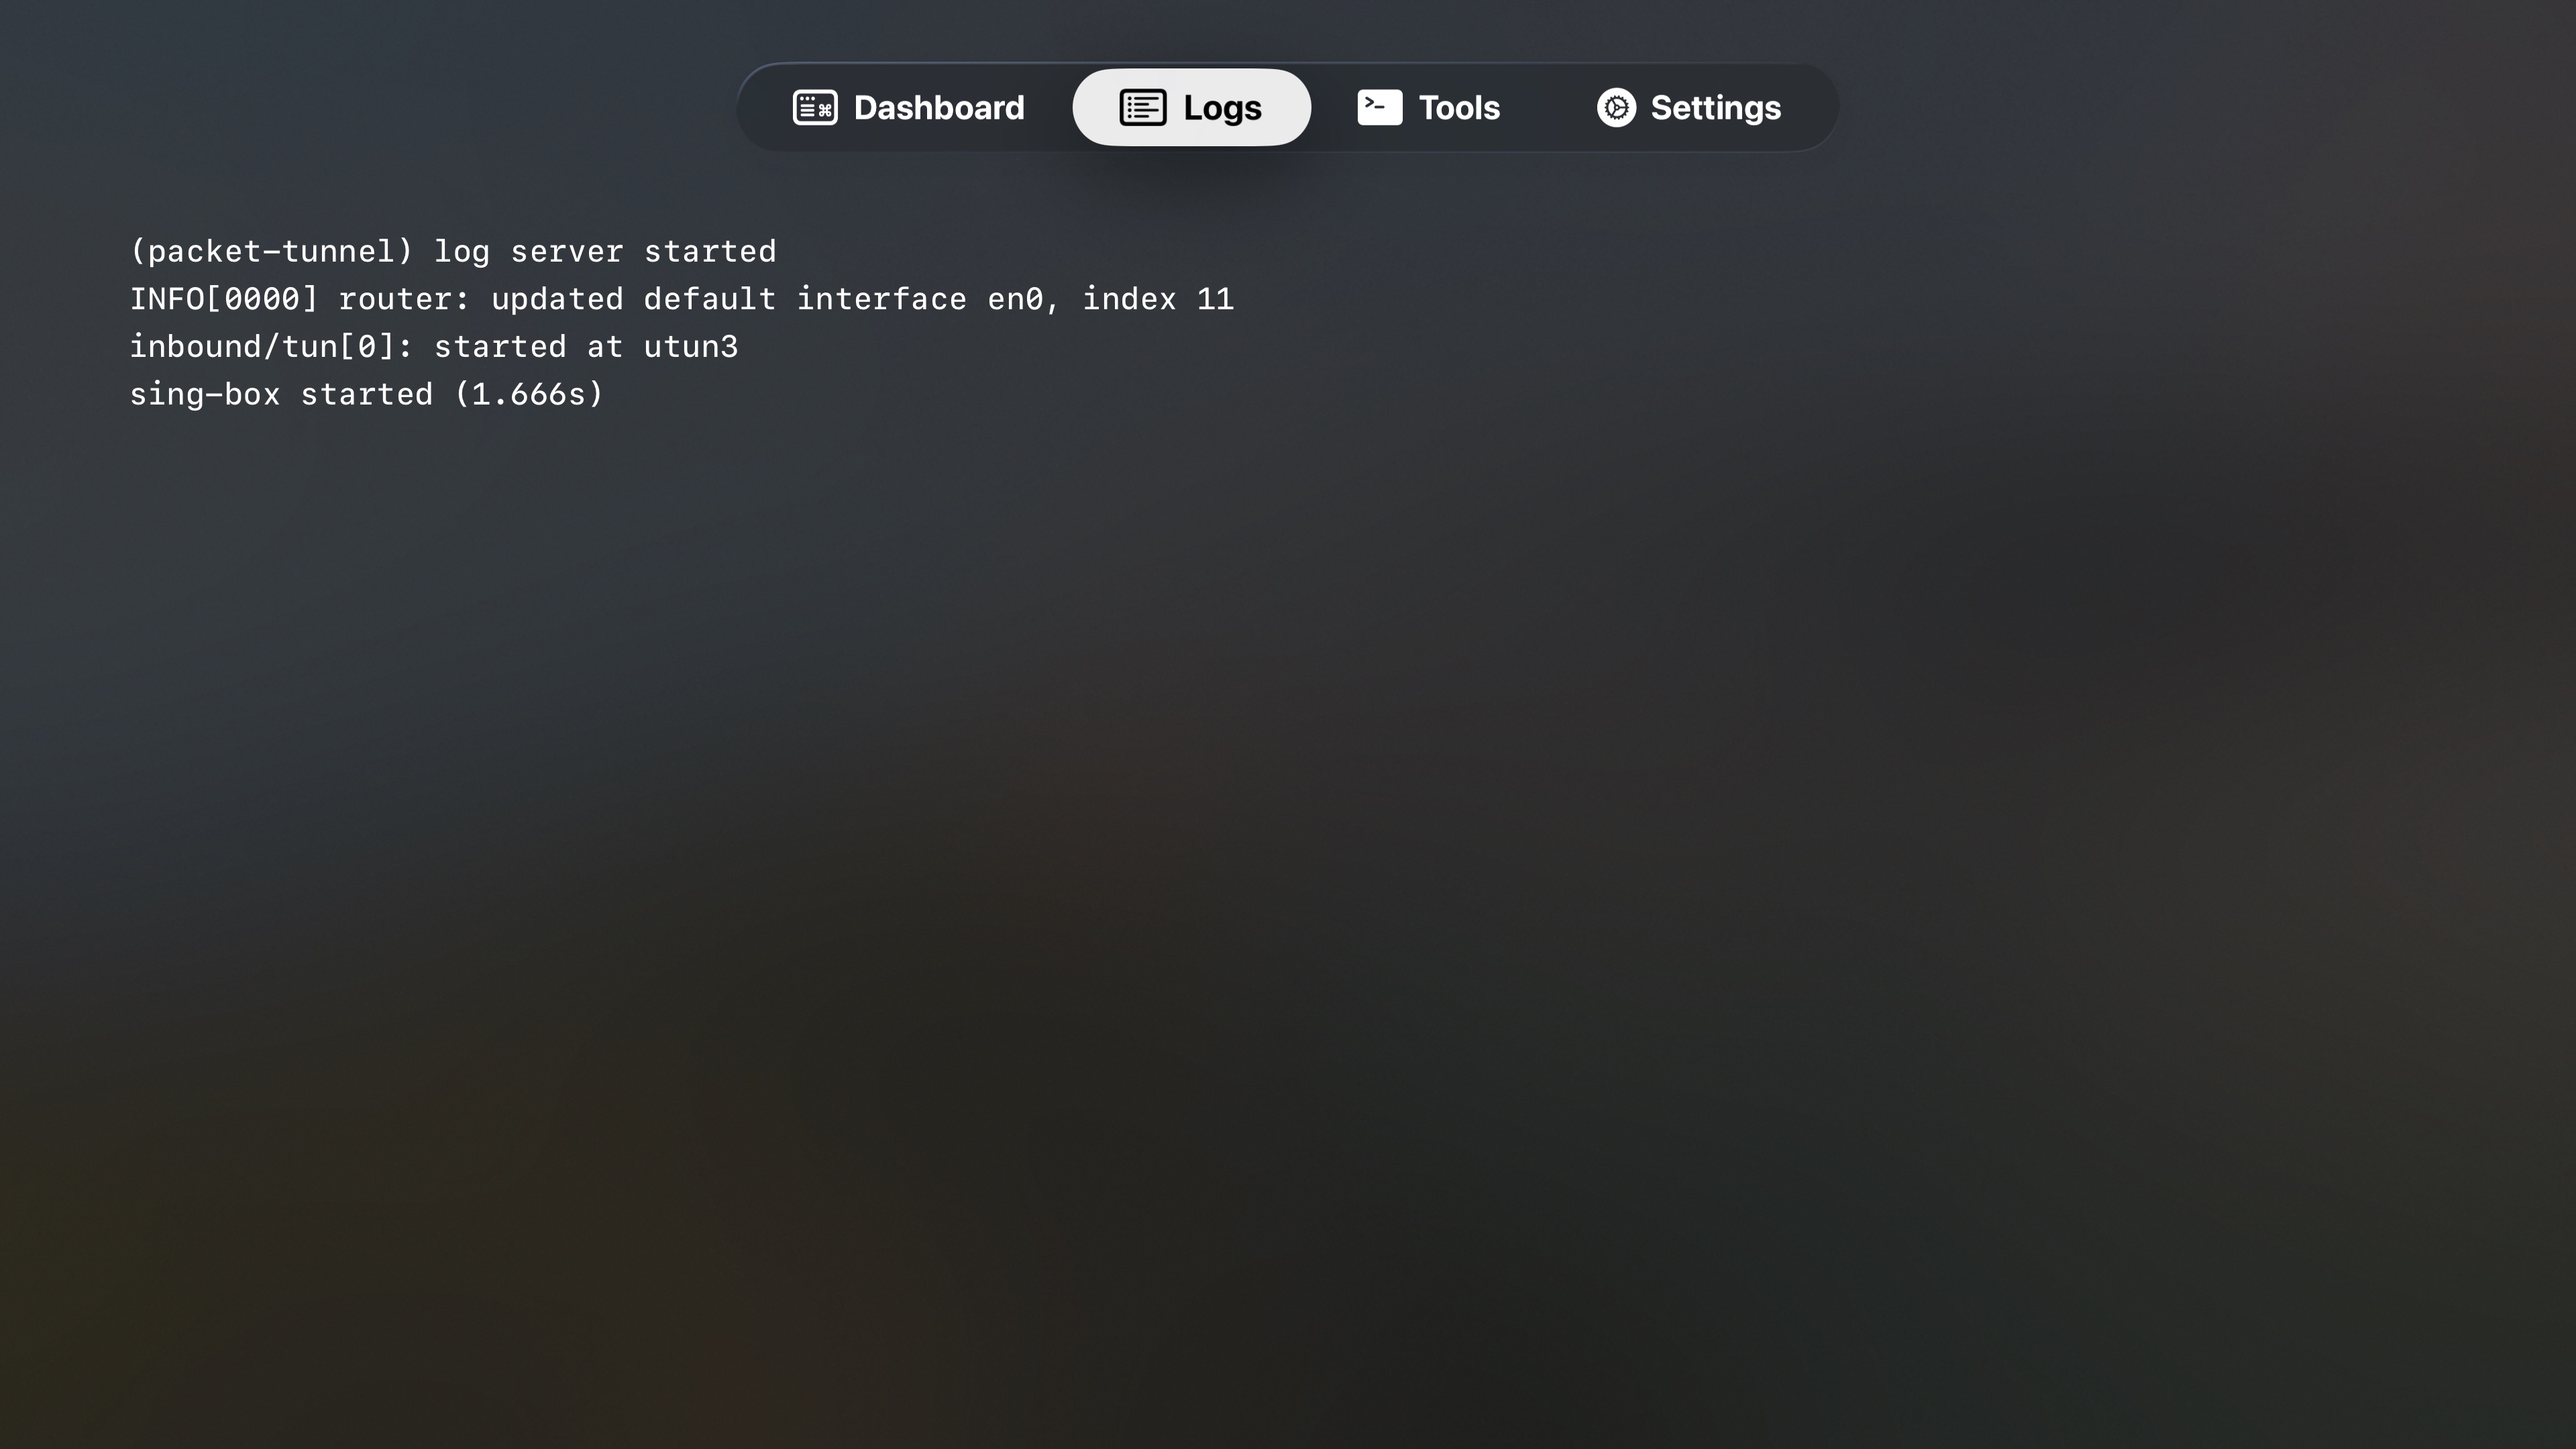2576x1449 pixels.
Task: Select the Logs tab
Action: [x=1191, y=108]
